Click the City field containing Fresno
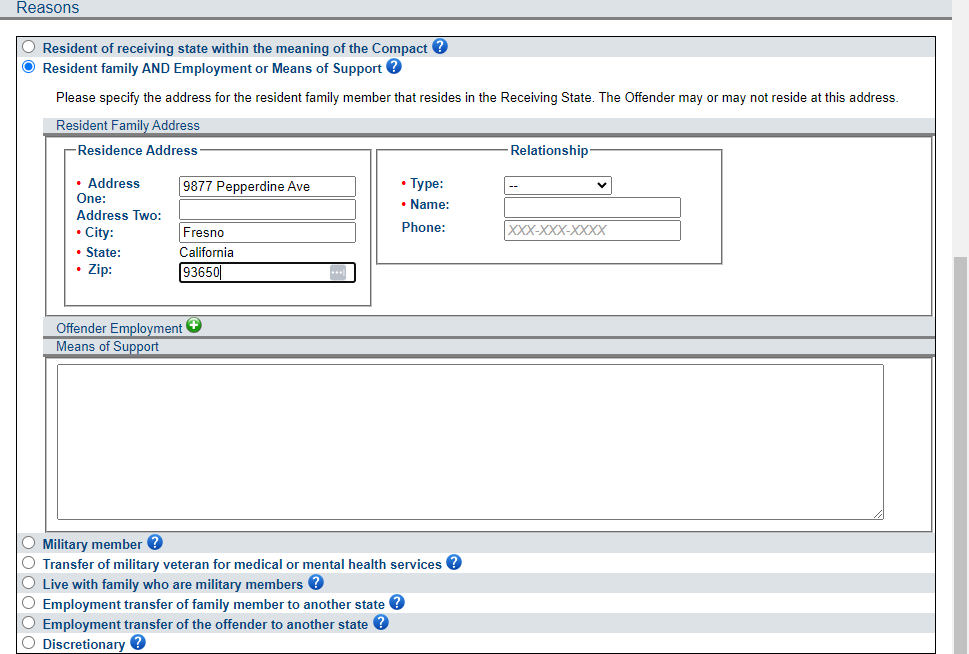969x654 pixels. (x=268, y=232)
